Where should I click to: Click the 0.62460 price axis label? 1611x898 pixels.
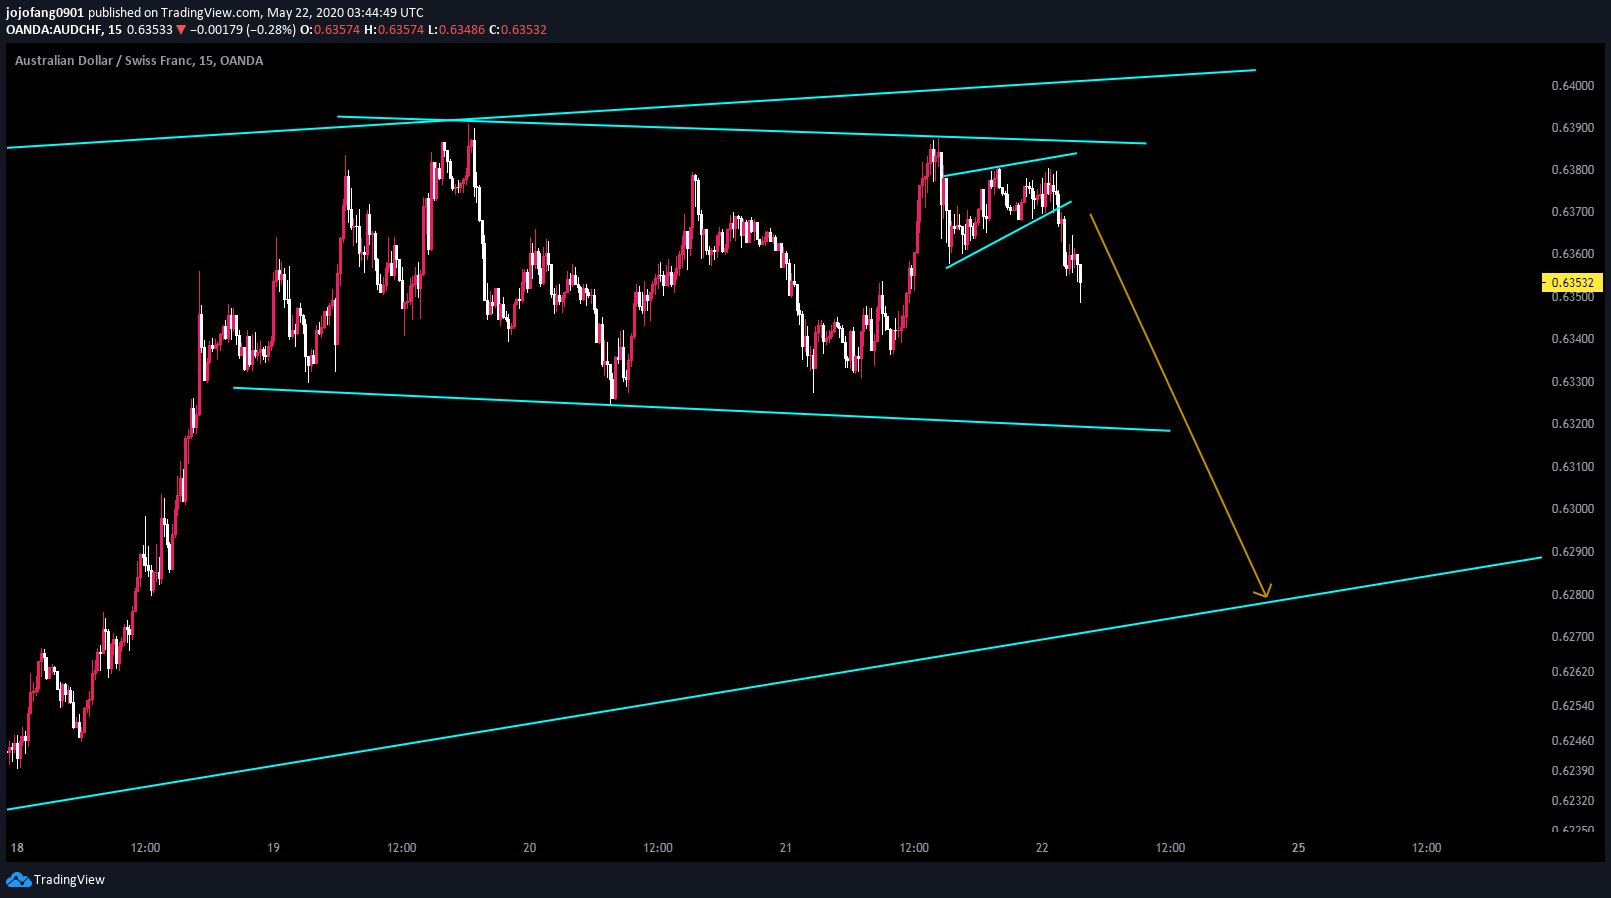(x=1573, y=741)
